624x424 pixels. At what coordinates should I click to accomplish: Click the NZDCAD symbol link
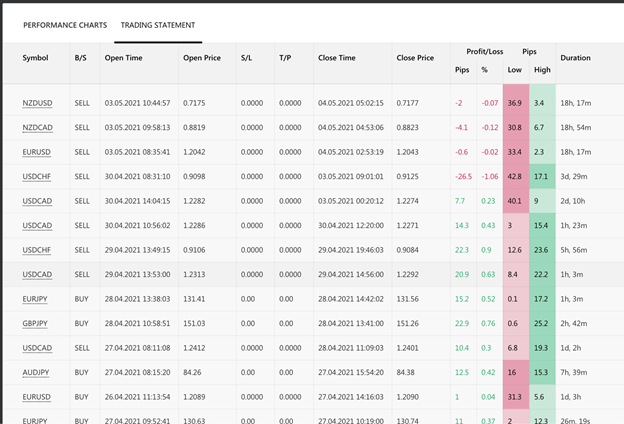[x=39, y=127]
